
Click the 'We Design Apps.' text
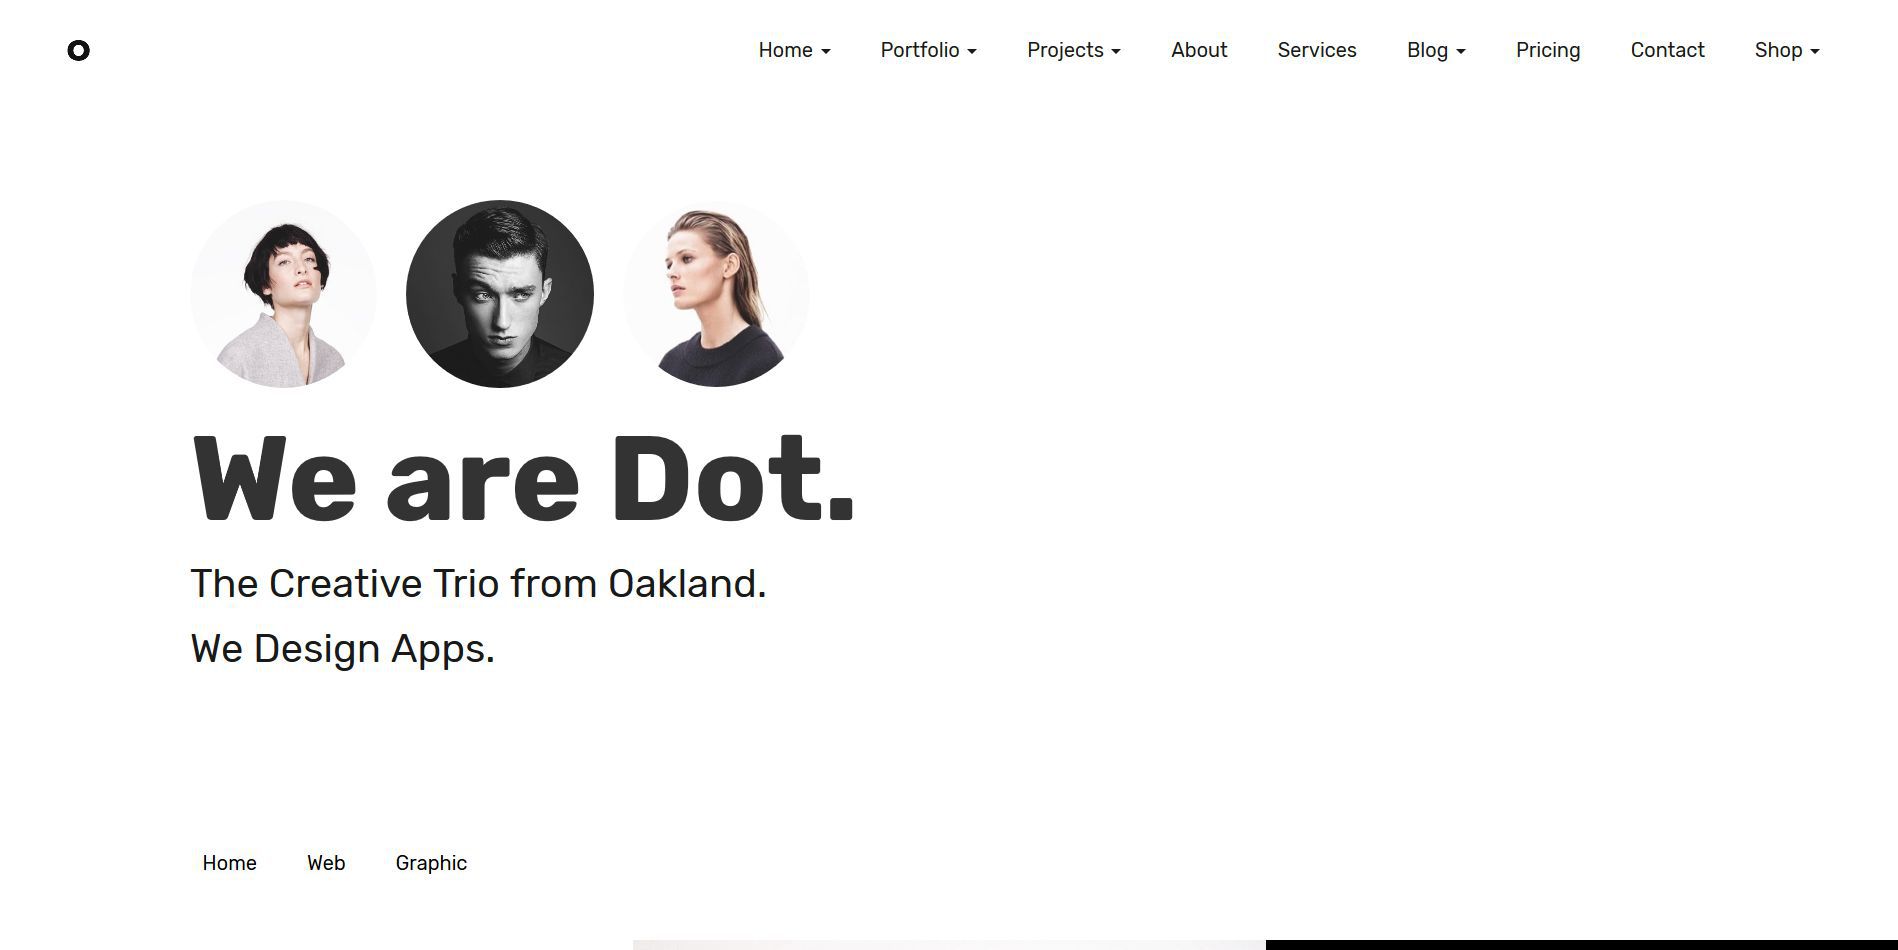click(x=342, y=649)
